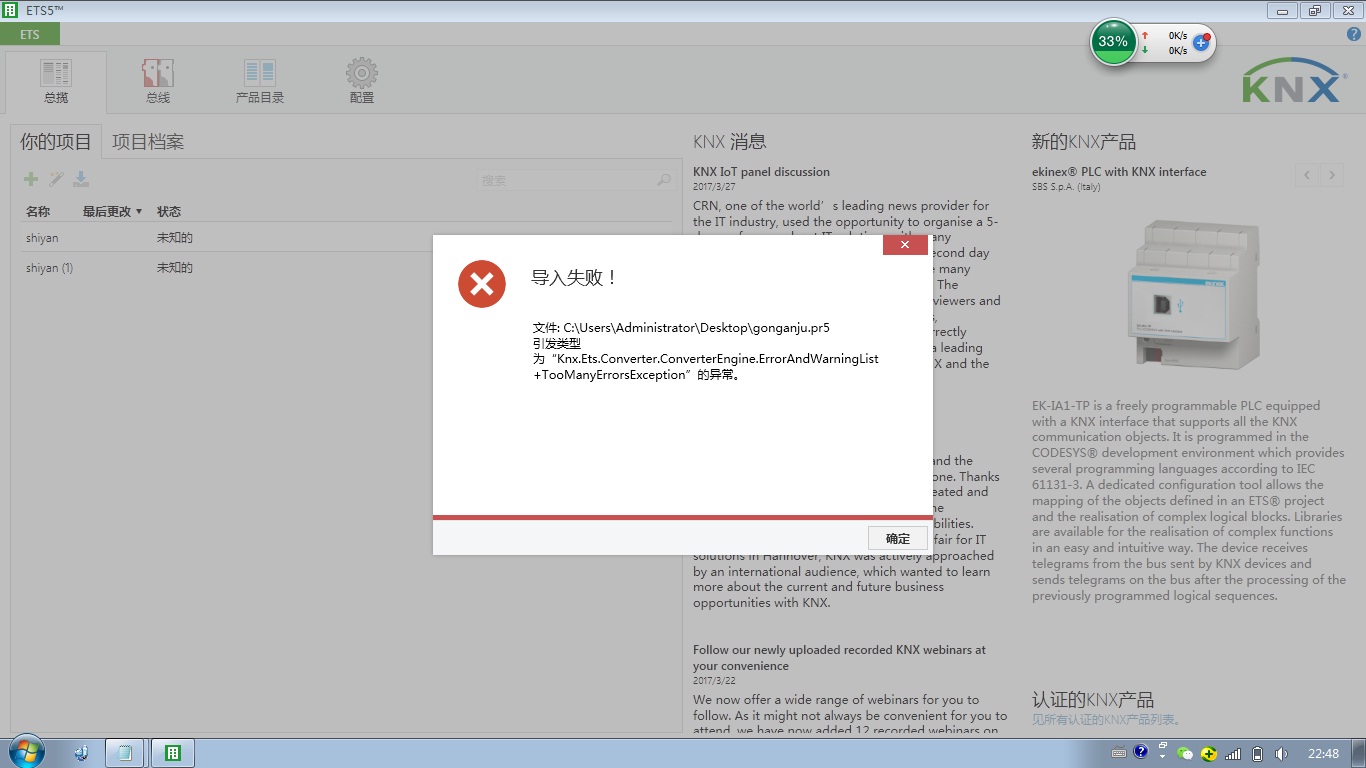1366x768 pixels.
Task: Click the help question mark icon
Action: pos(1354,34)
